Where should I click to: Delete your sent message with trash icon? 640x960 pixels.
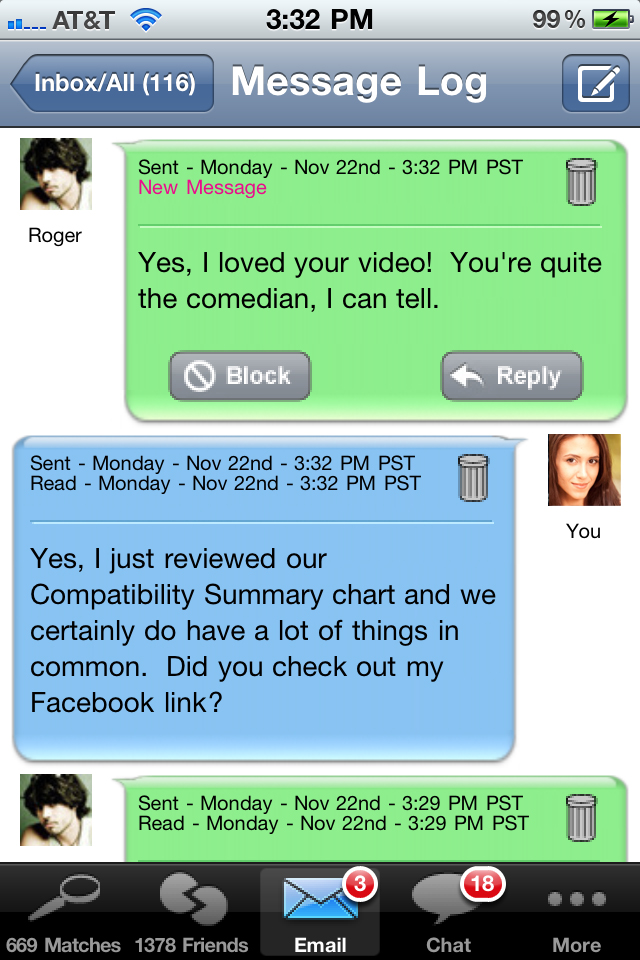tap(473, 478)
